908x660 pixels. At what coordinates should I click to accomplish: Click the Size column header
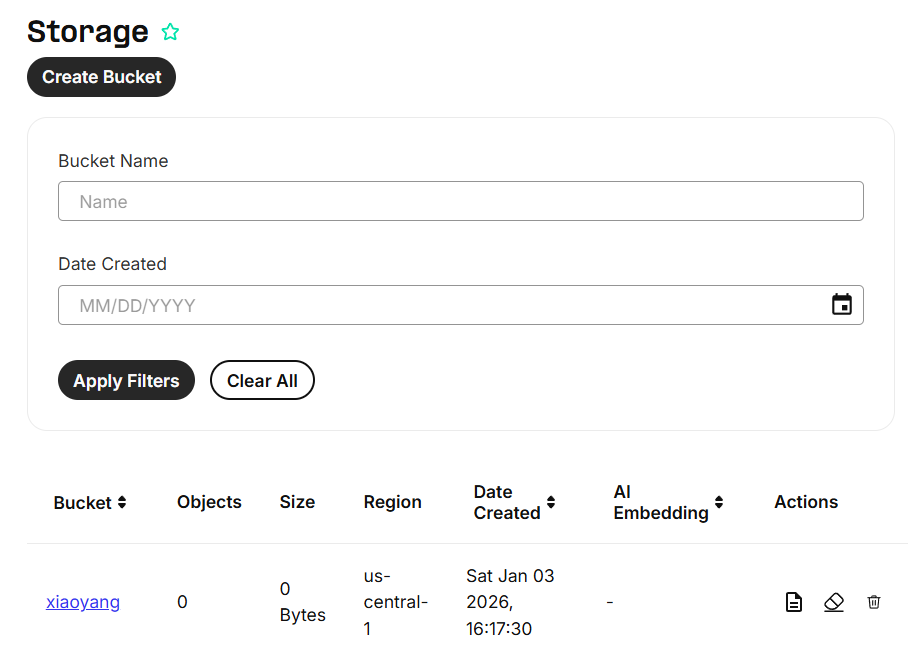(297, 502)
